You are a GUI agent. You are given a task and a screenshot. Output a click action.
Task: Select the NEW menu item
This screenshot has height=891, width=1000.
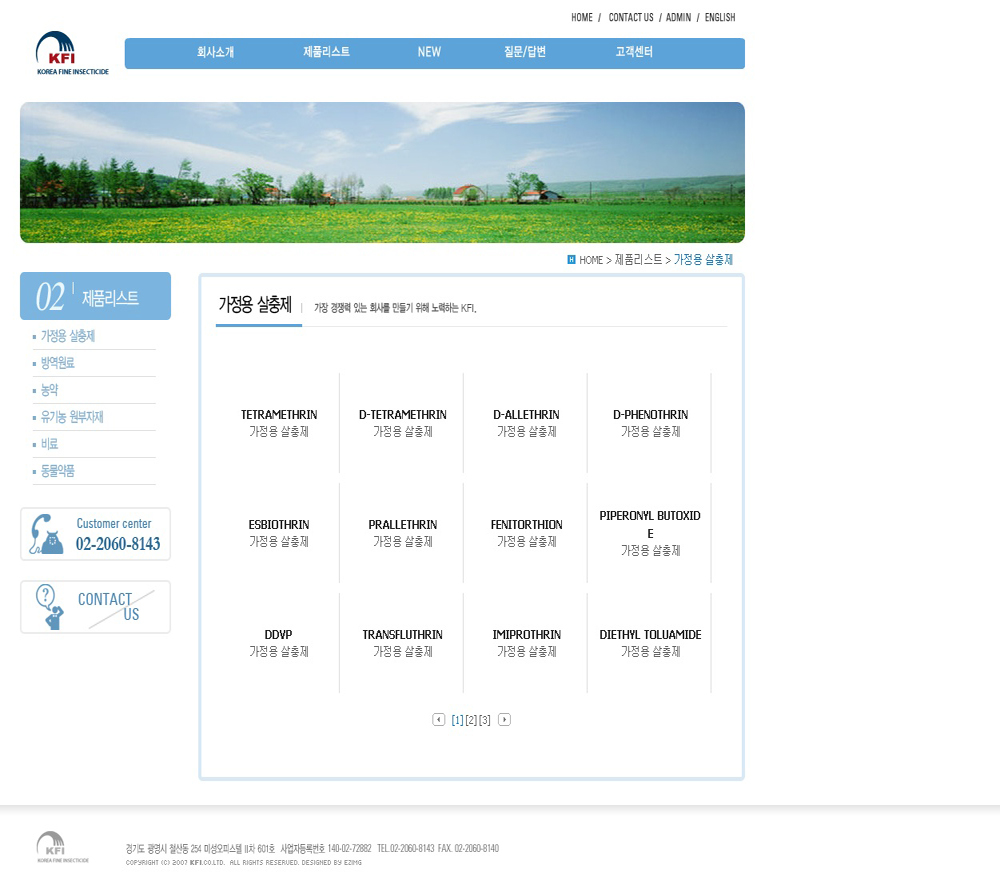[x=429, y=52]
